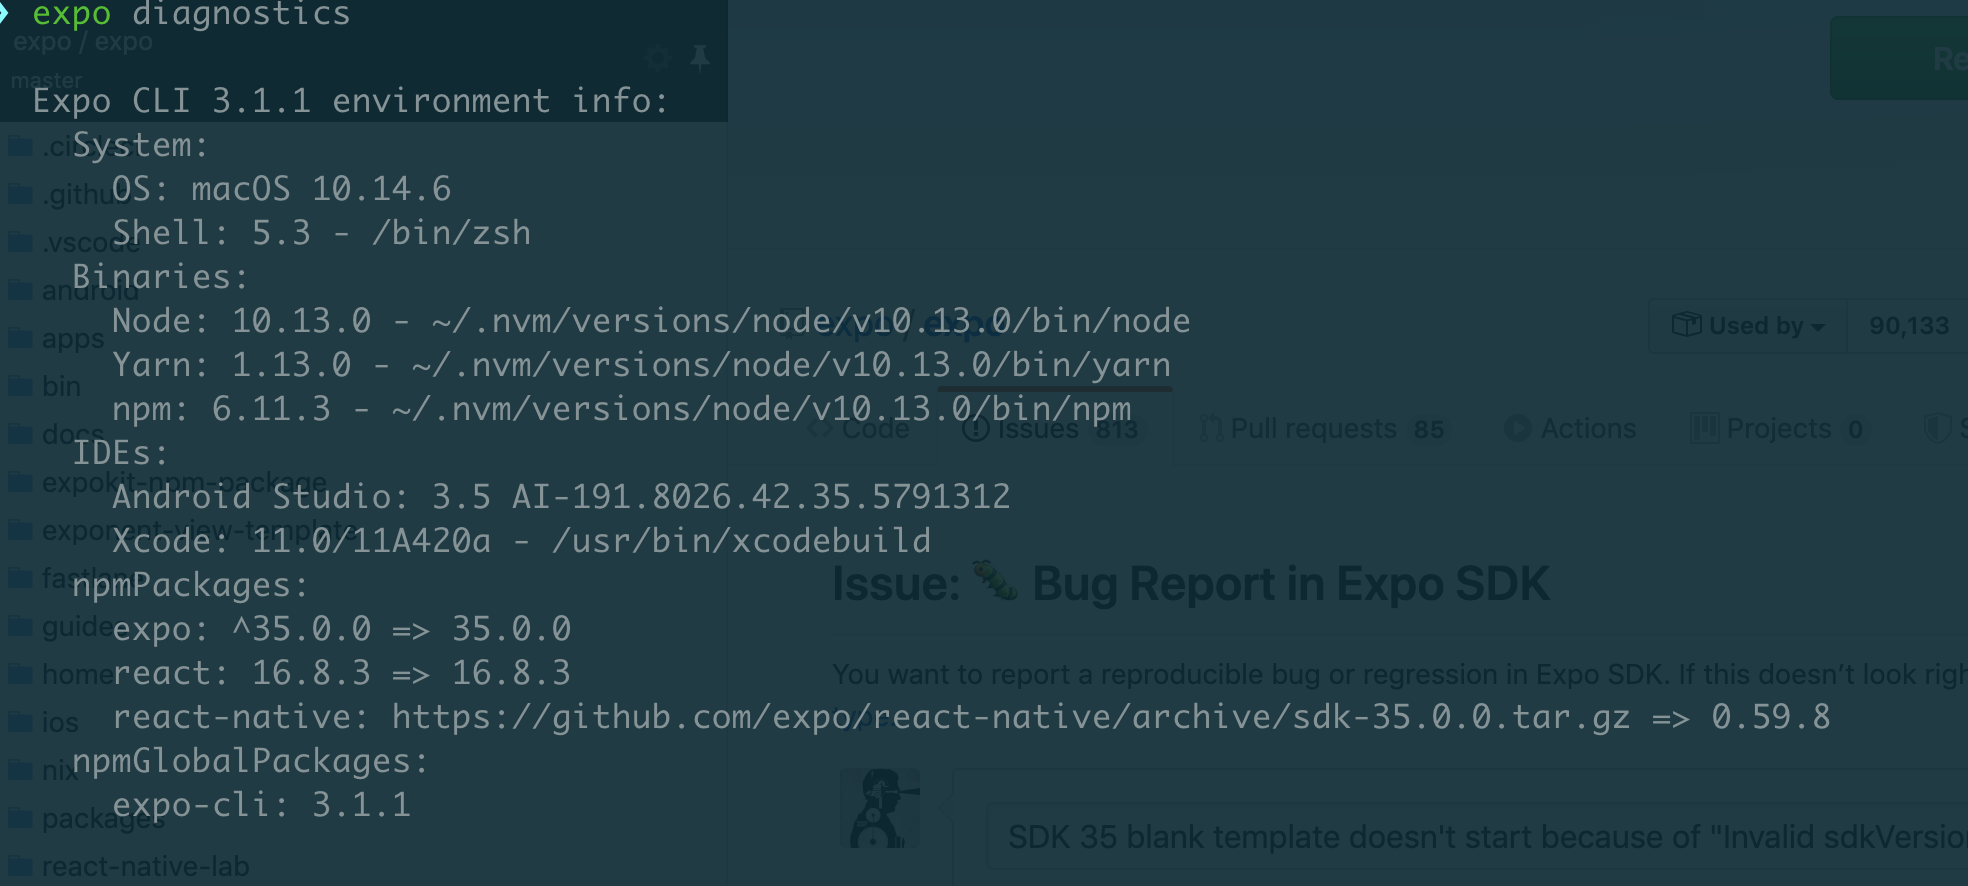Pin the terminal overlay with the pin icon
Viewport: 1968px width, 886px height.
(698, 57)
